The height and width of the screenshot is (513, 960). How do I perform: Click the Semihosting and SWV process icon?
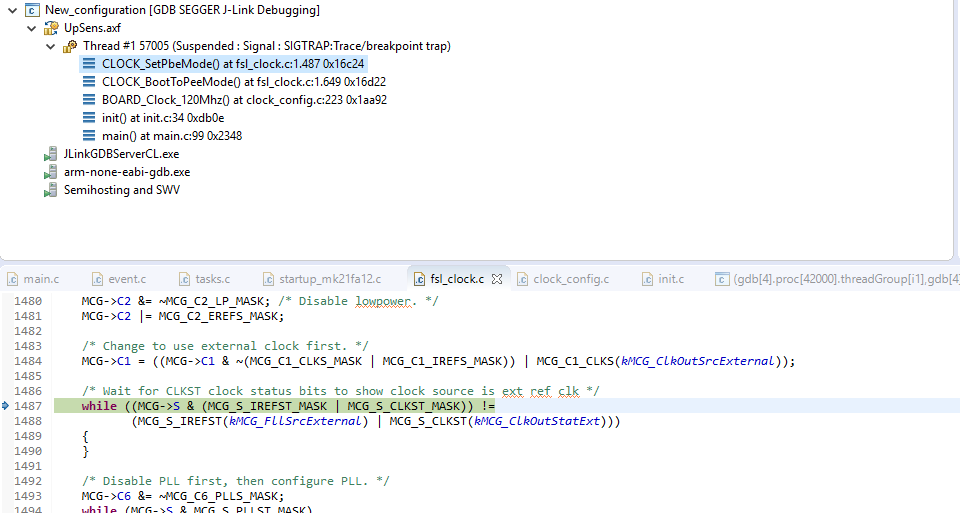pyautogui.click(x=51, y=190)
